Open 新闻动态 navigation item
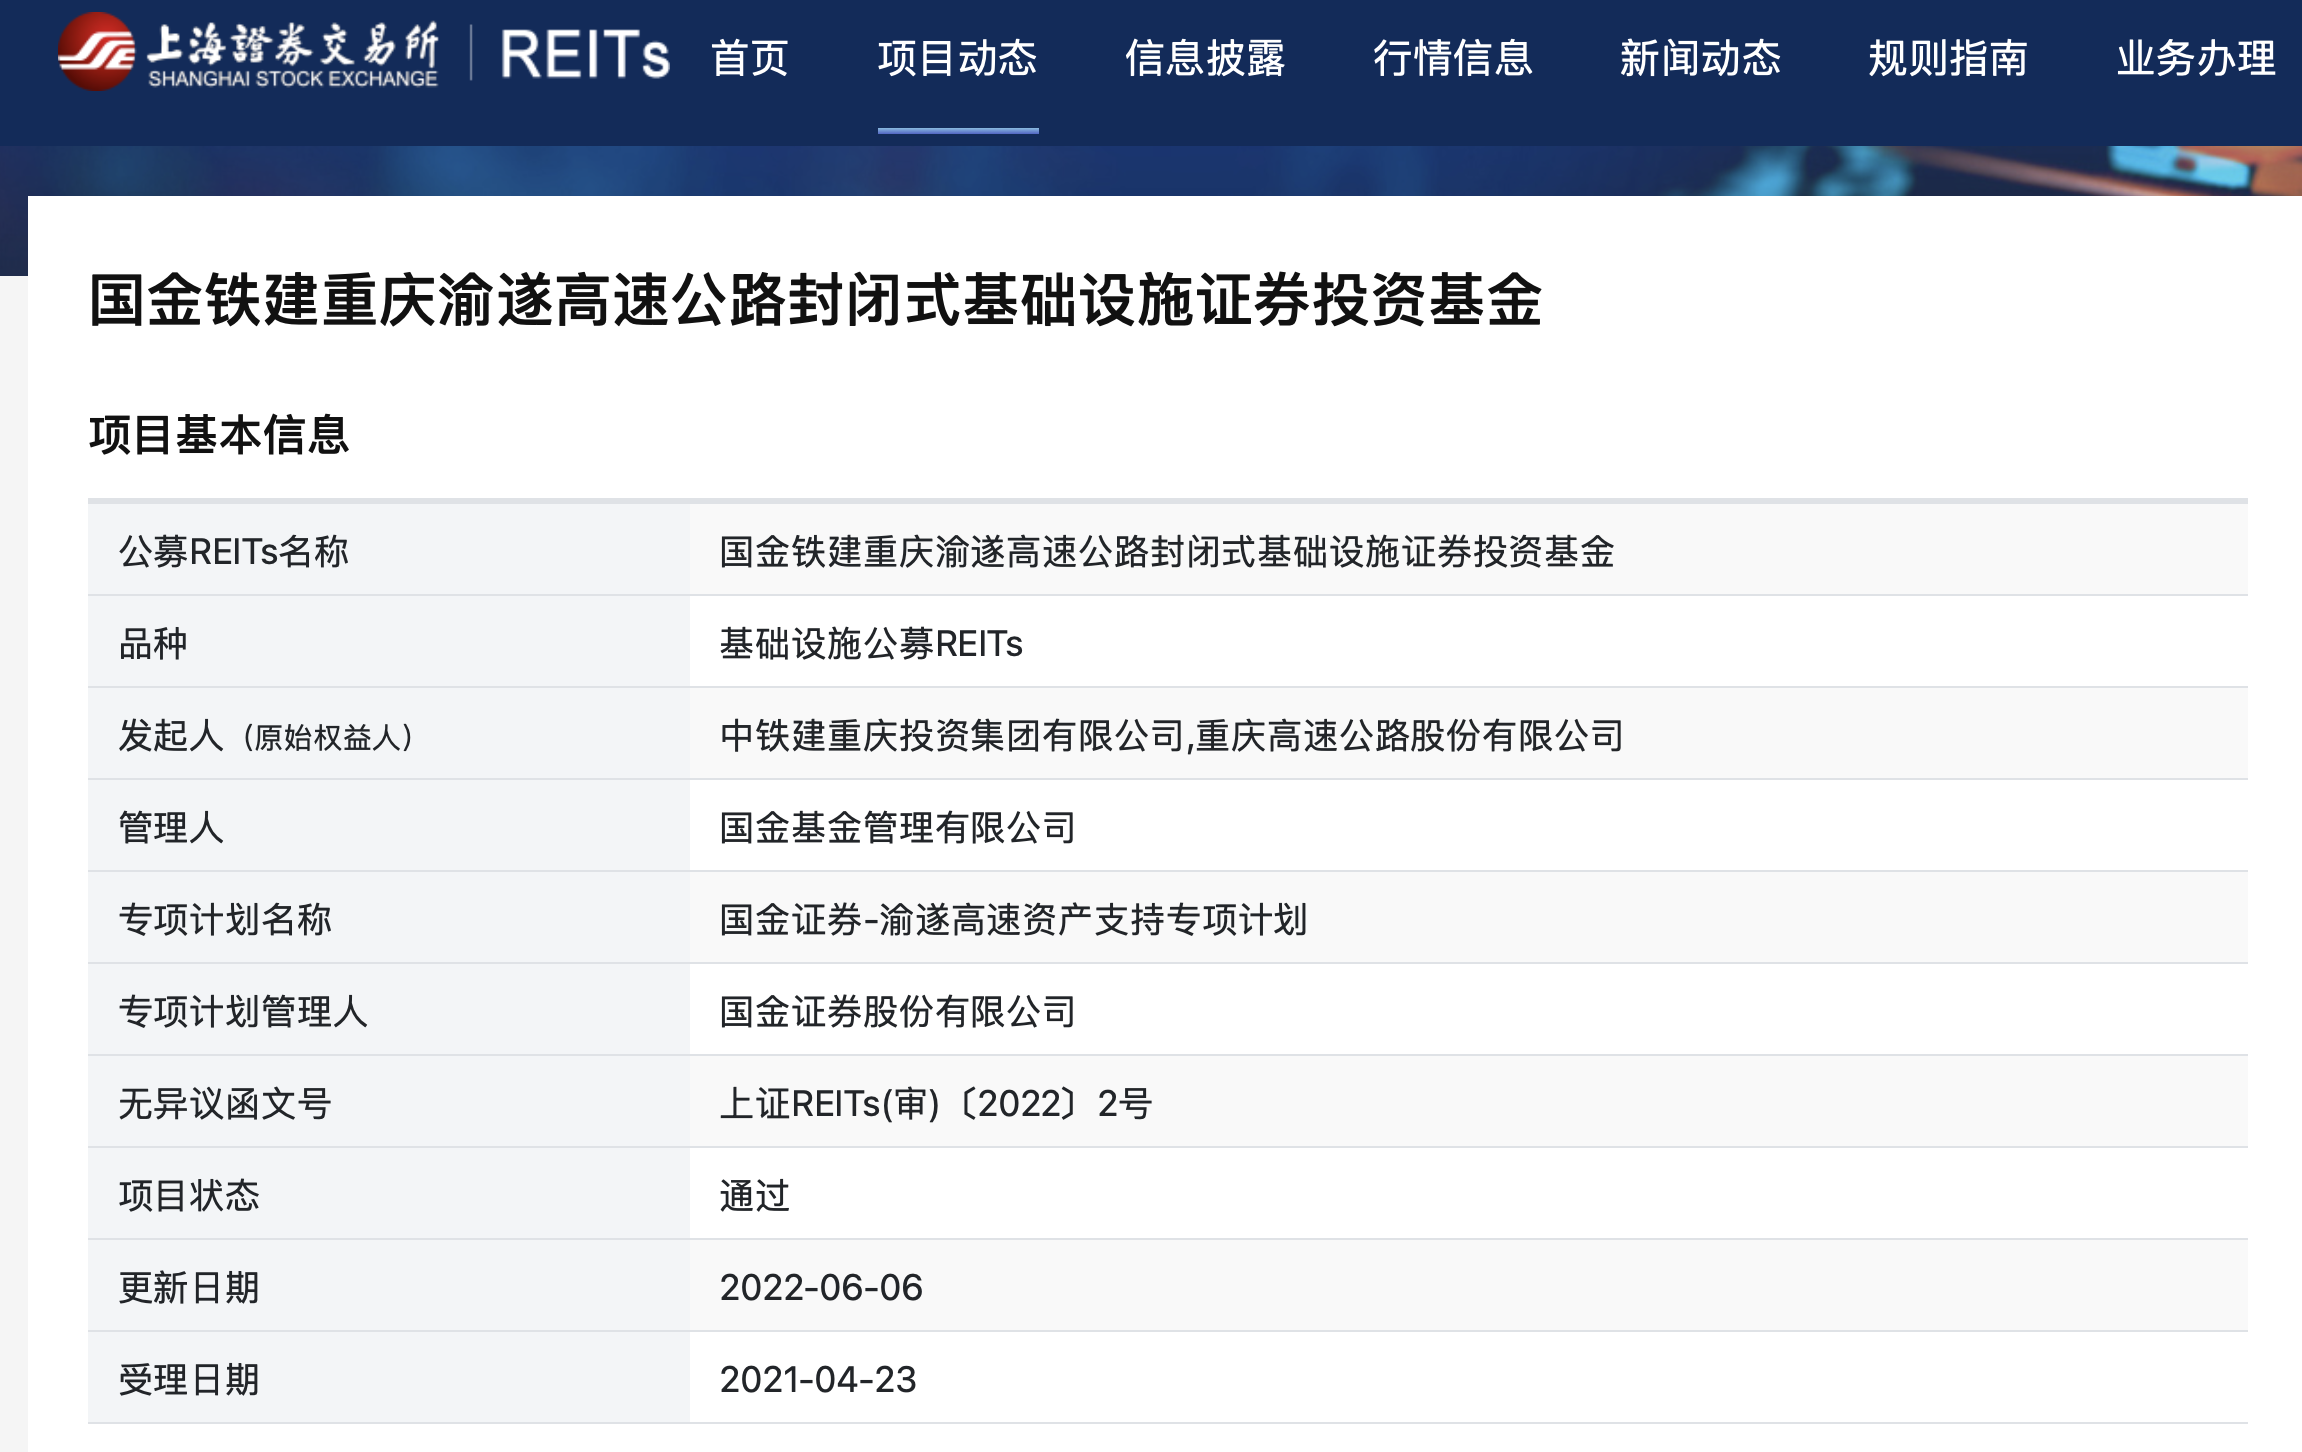The image size is (2302, 1452). pyautogui.click(x=1700, y=58)
